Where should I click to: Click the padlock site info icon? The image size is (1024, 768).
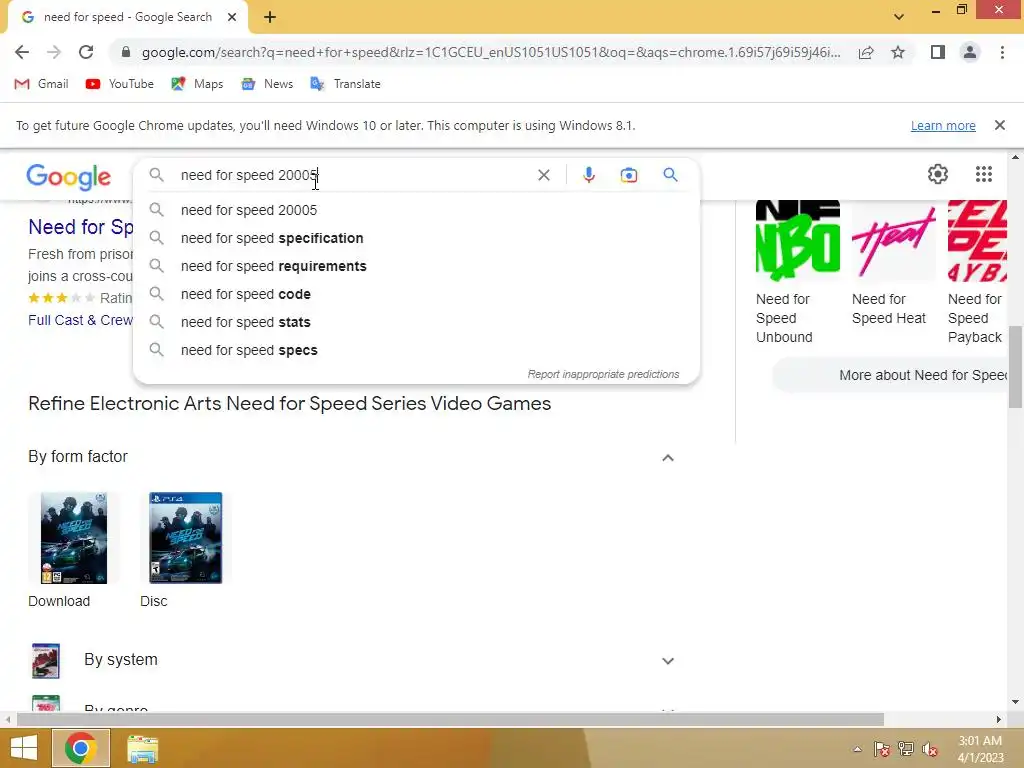(x=126, y=52)
